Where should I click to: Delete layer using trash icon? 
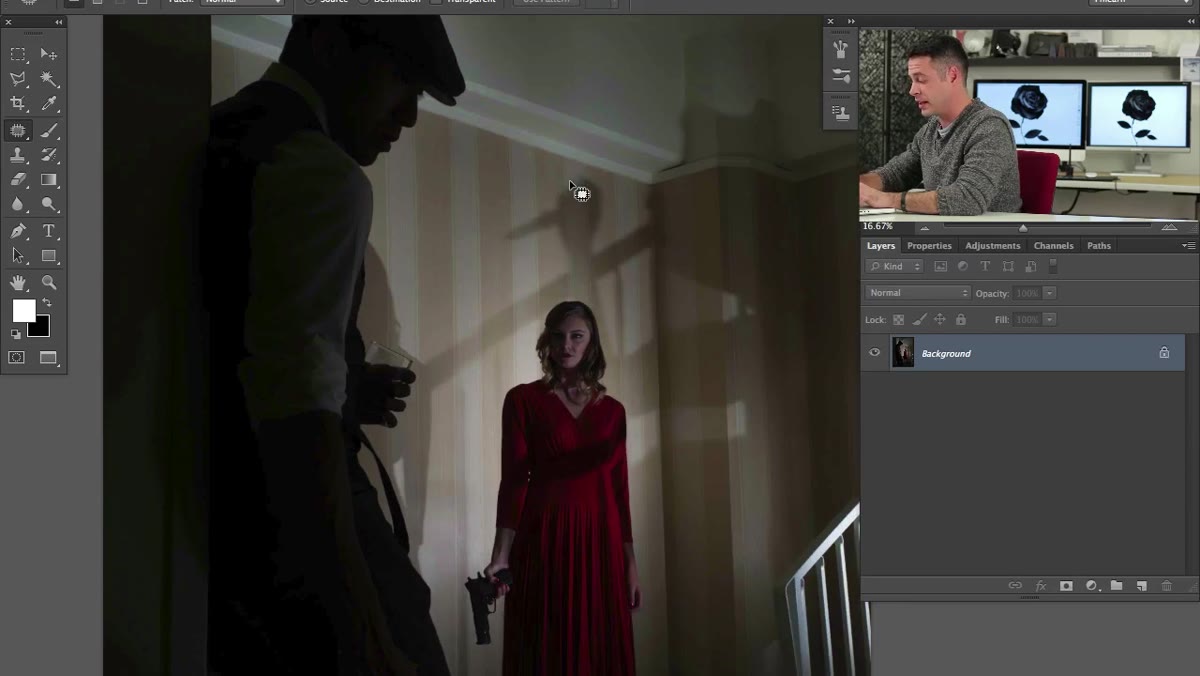[x=1166, y=586]
